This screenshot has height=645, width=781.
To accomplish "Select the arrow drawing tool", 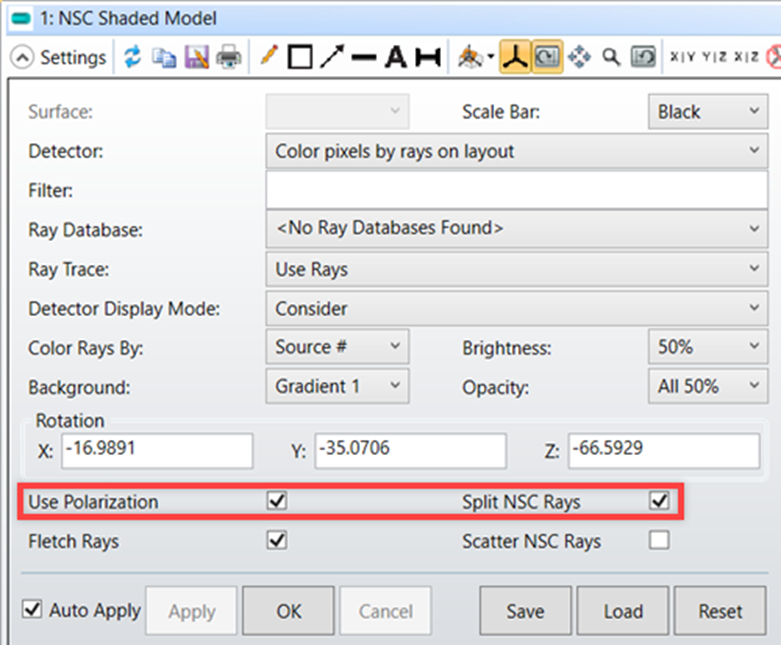I will 331,58.
